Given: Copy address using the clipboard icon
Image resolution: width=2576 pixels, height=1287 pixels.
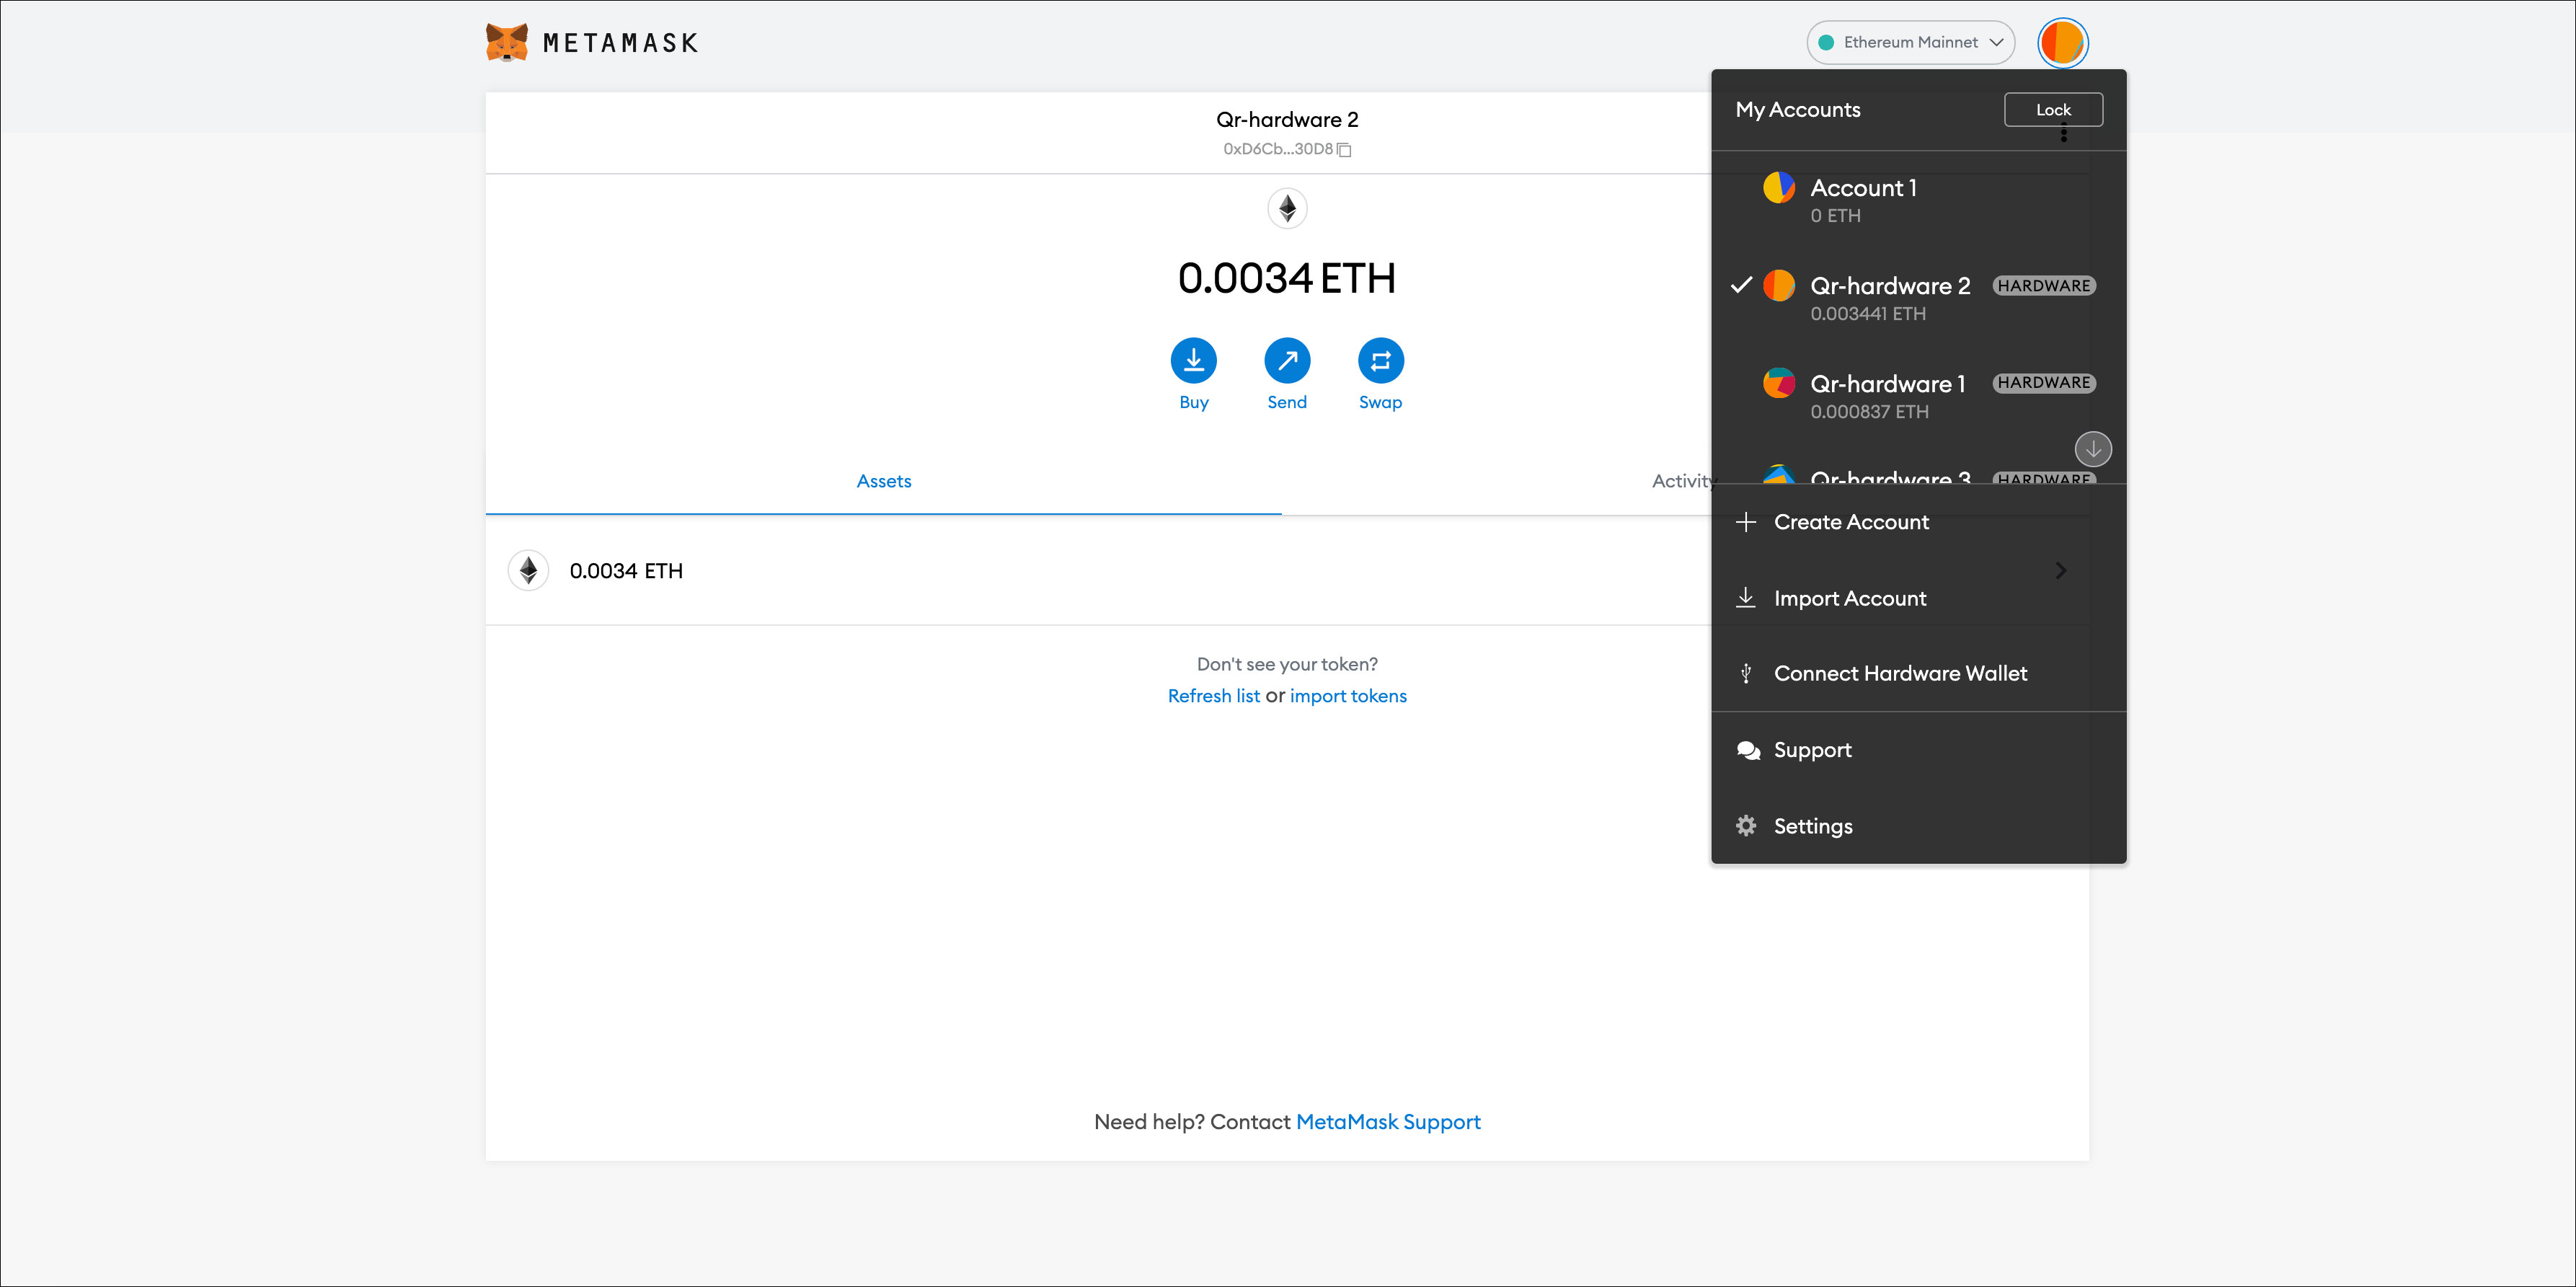Looking at the screenshot, I should click(1345, 150).
